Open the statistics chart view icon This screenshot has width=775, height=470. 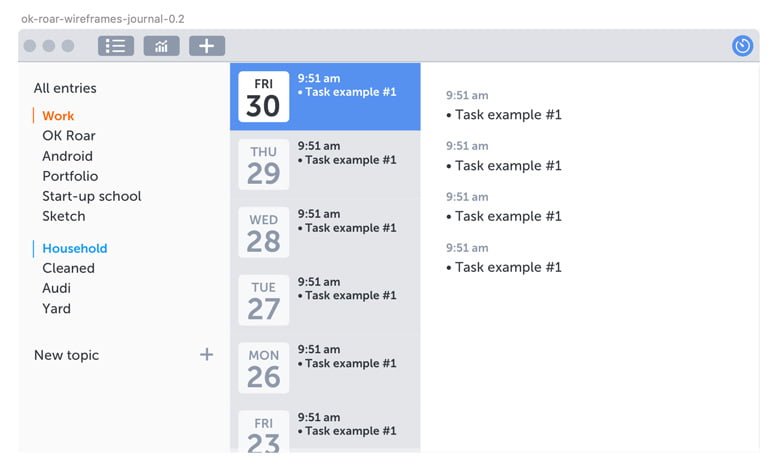(x=161, y=46)
